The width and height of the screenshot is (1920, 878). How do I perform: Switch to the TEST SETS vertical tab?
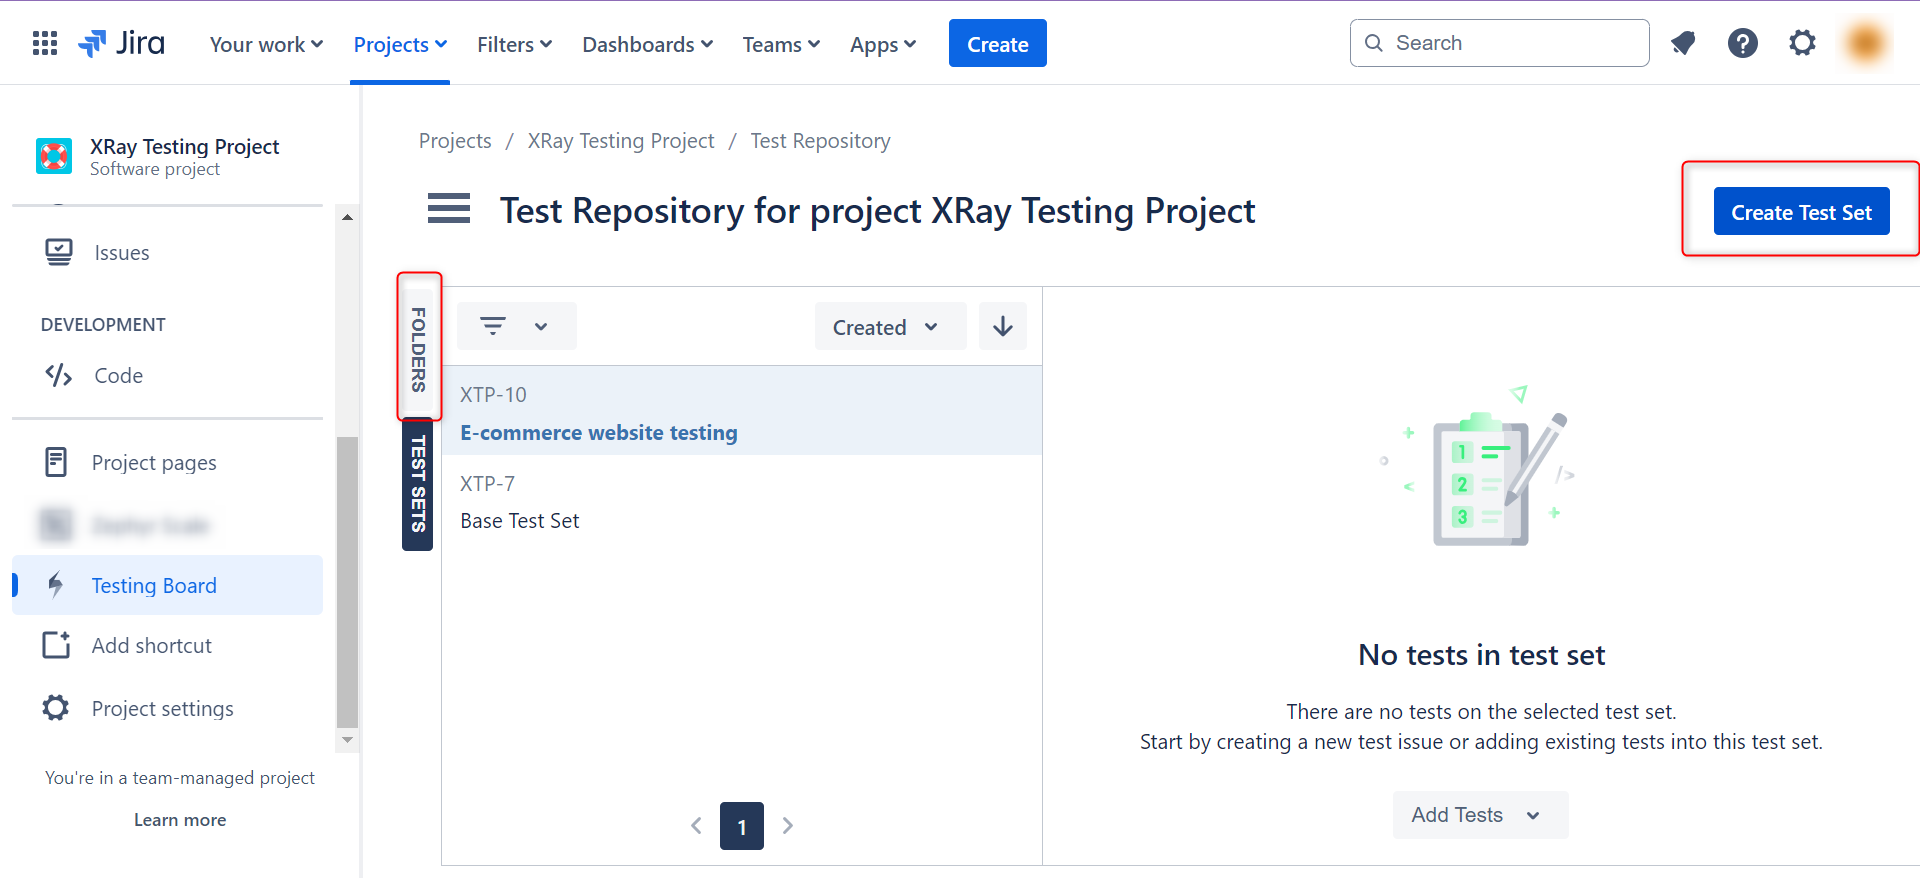[418, 484]
